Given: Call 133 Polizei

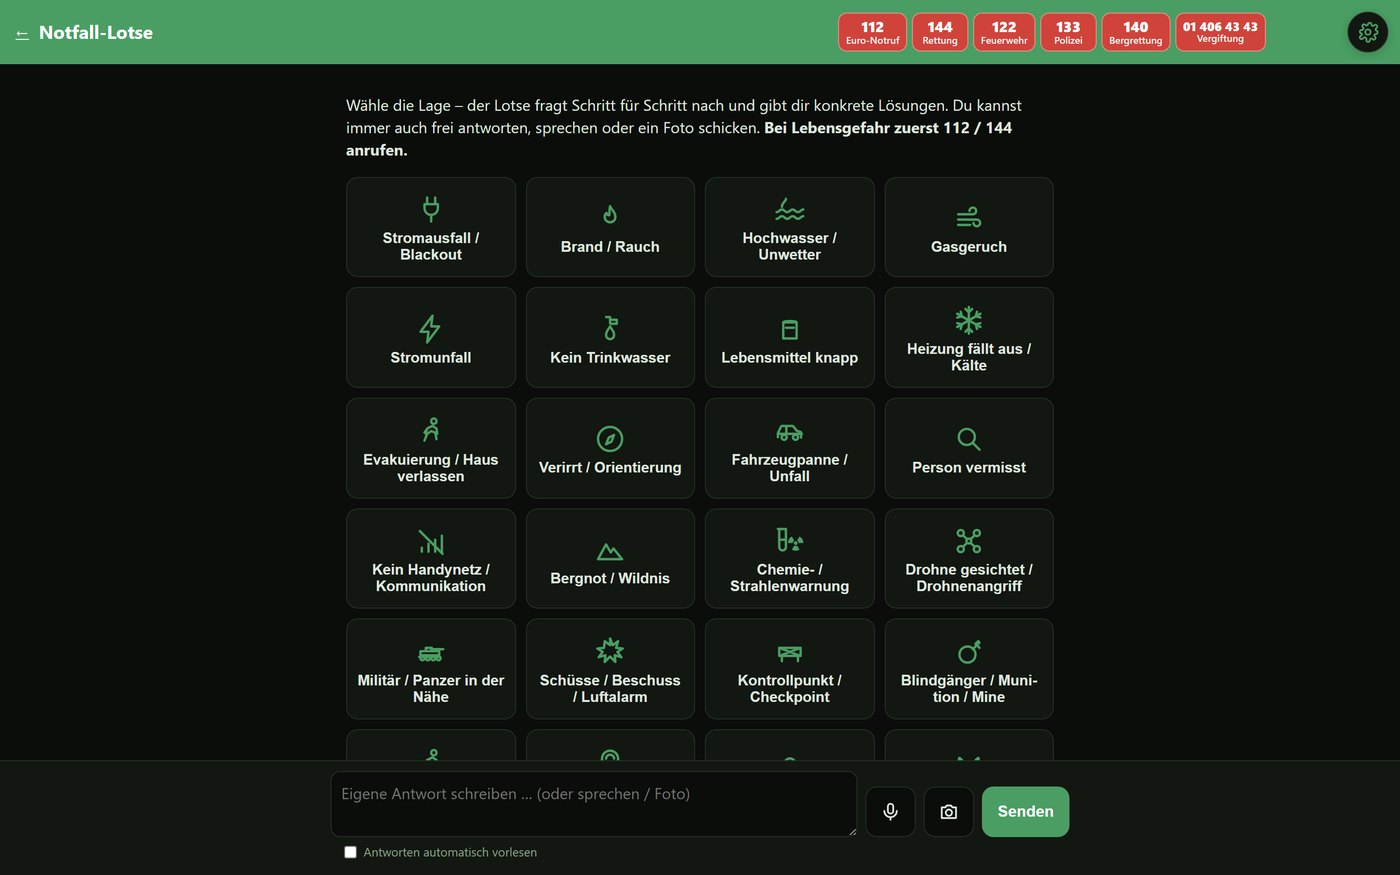Looking at the screenshot, I should pos(1068,32).
